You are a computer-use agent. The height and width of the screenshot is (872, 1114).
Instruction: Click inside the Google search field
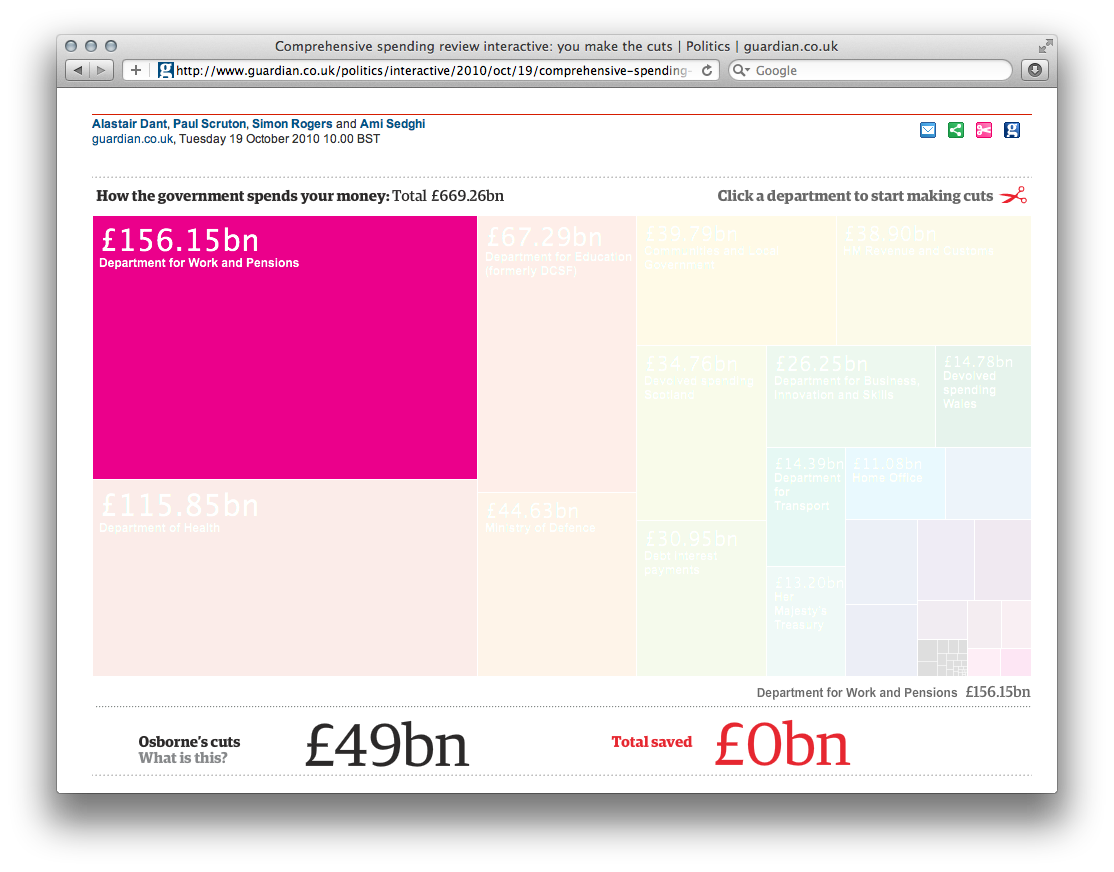[860, 70]
